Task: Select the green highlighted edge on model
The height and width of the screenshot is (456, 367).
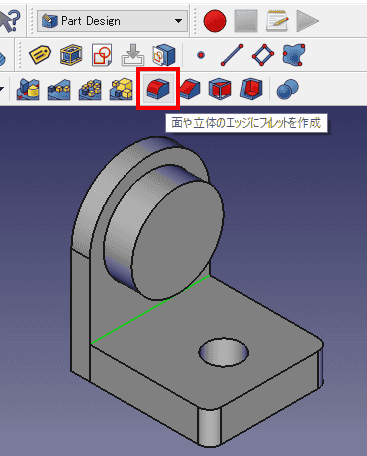Action: (151, 309)
